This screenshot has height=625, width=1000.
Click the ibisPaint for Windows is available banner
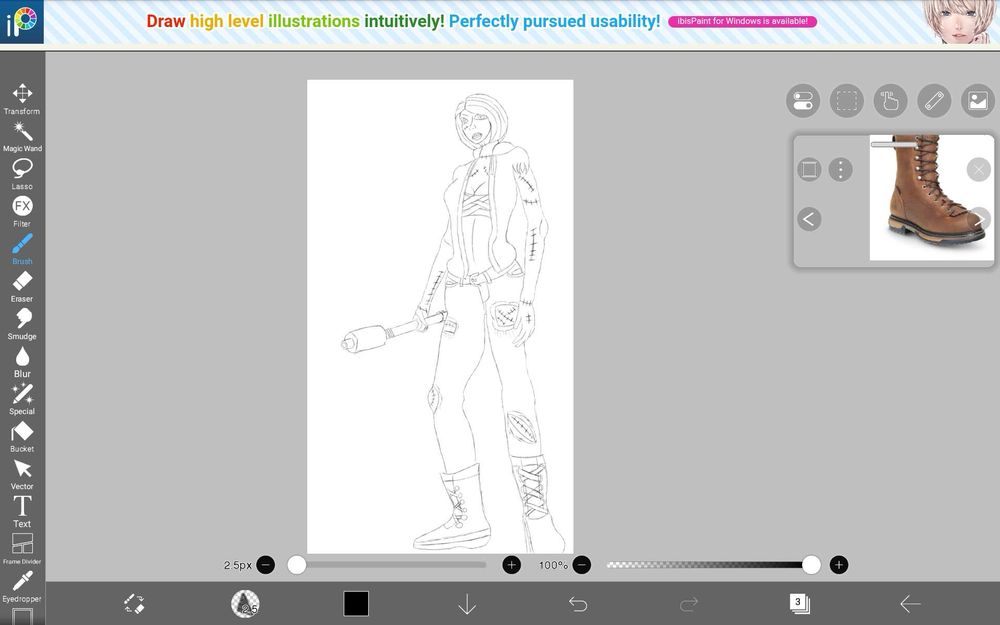tap(742, 21)
